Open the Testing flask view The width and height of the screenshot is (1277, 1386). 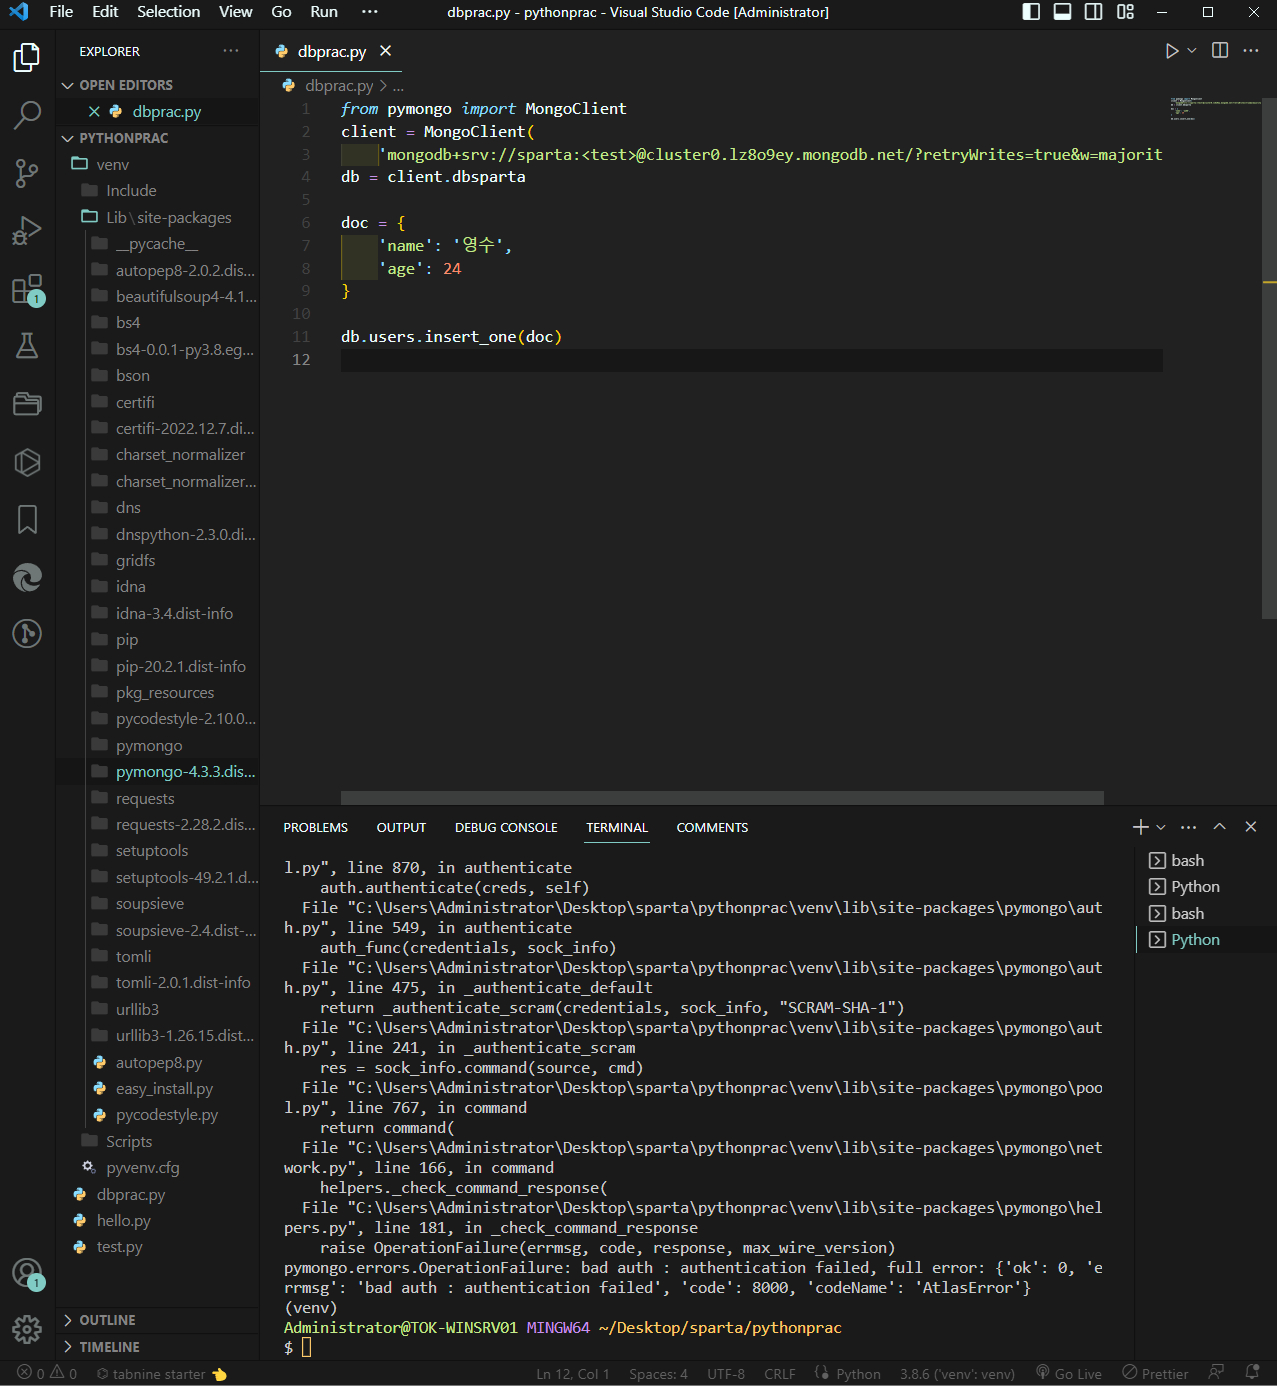pos(27,346)
